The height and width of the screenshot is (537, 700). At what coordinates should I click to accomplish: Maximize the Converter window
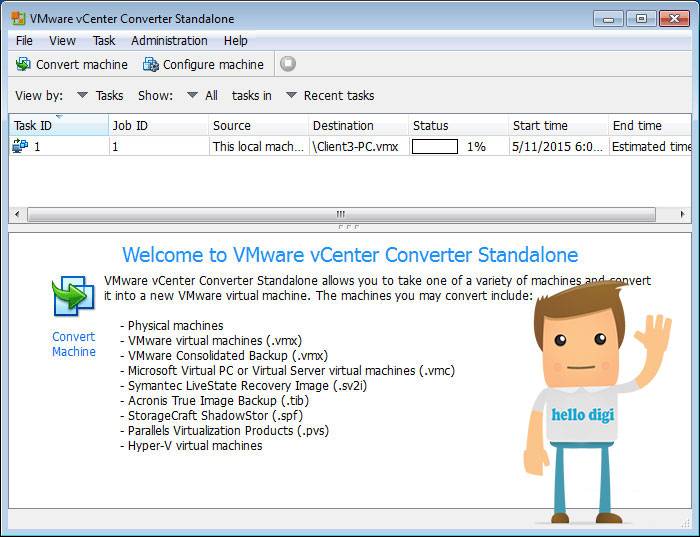pos(641,19)
